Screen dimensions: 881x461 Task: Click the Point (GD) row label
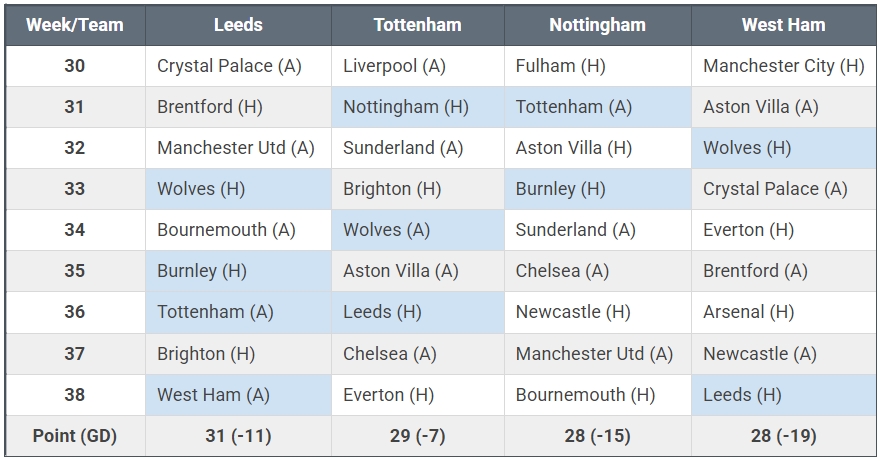point(75,436)
